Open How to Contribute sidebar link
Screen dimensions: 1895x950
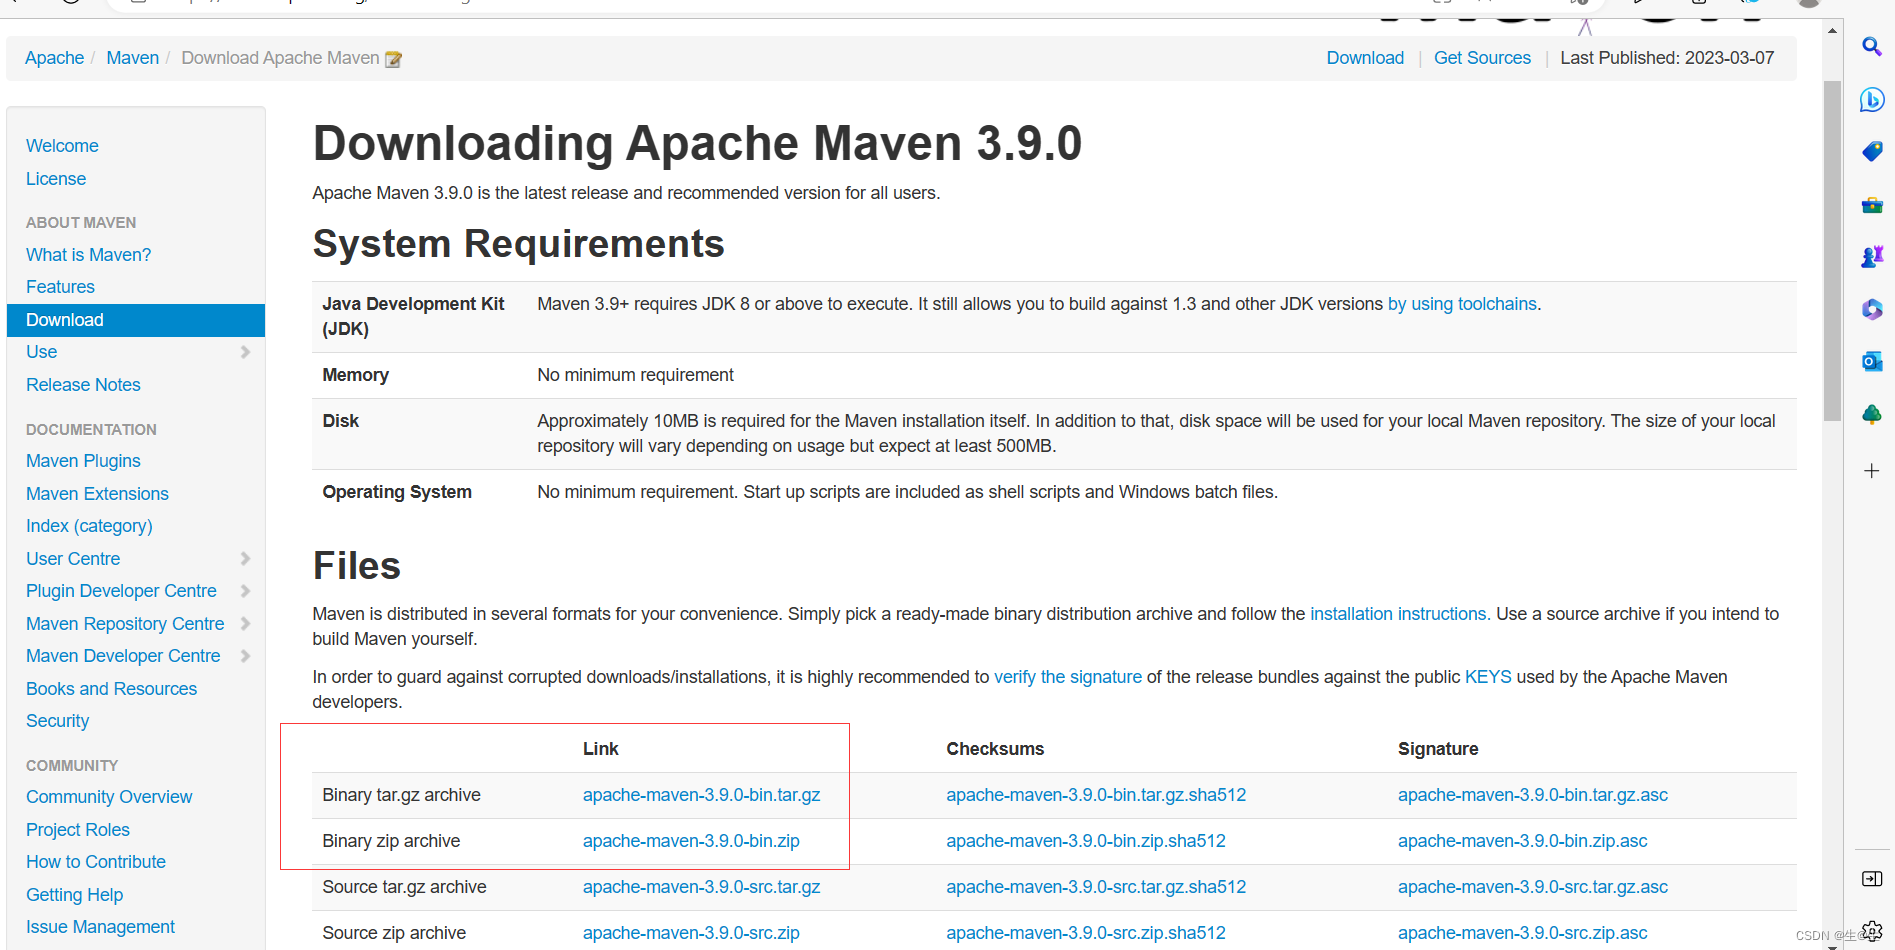tap(96, 862)
